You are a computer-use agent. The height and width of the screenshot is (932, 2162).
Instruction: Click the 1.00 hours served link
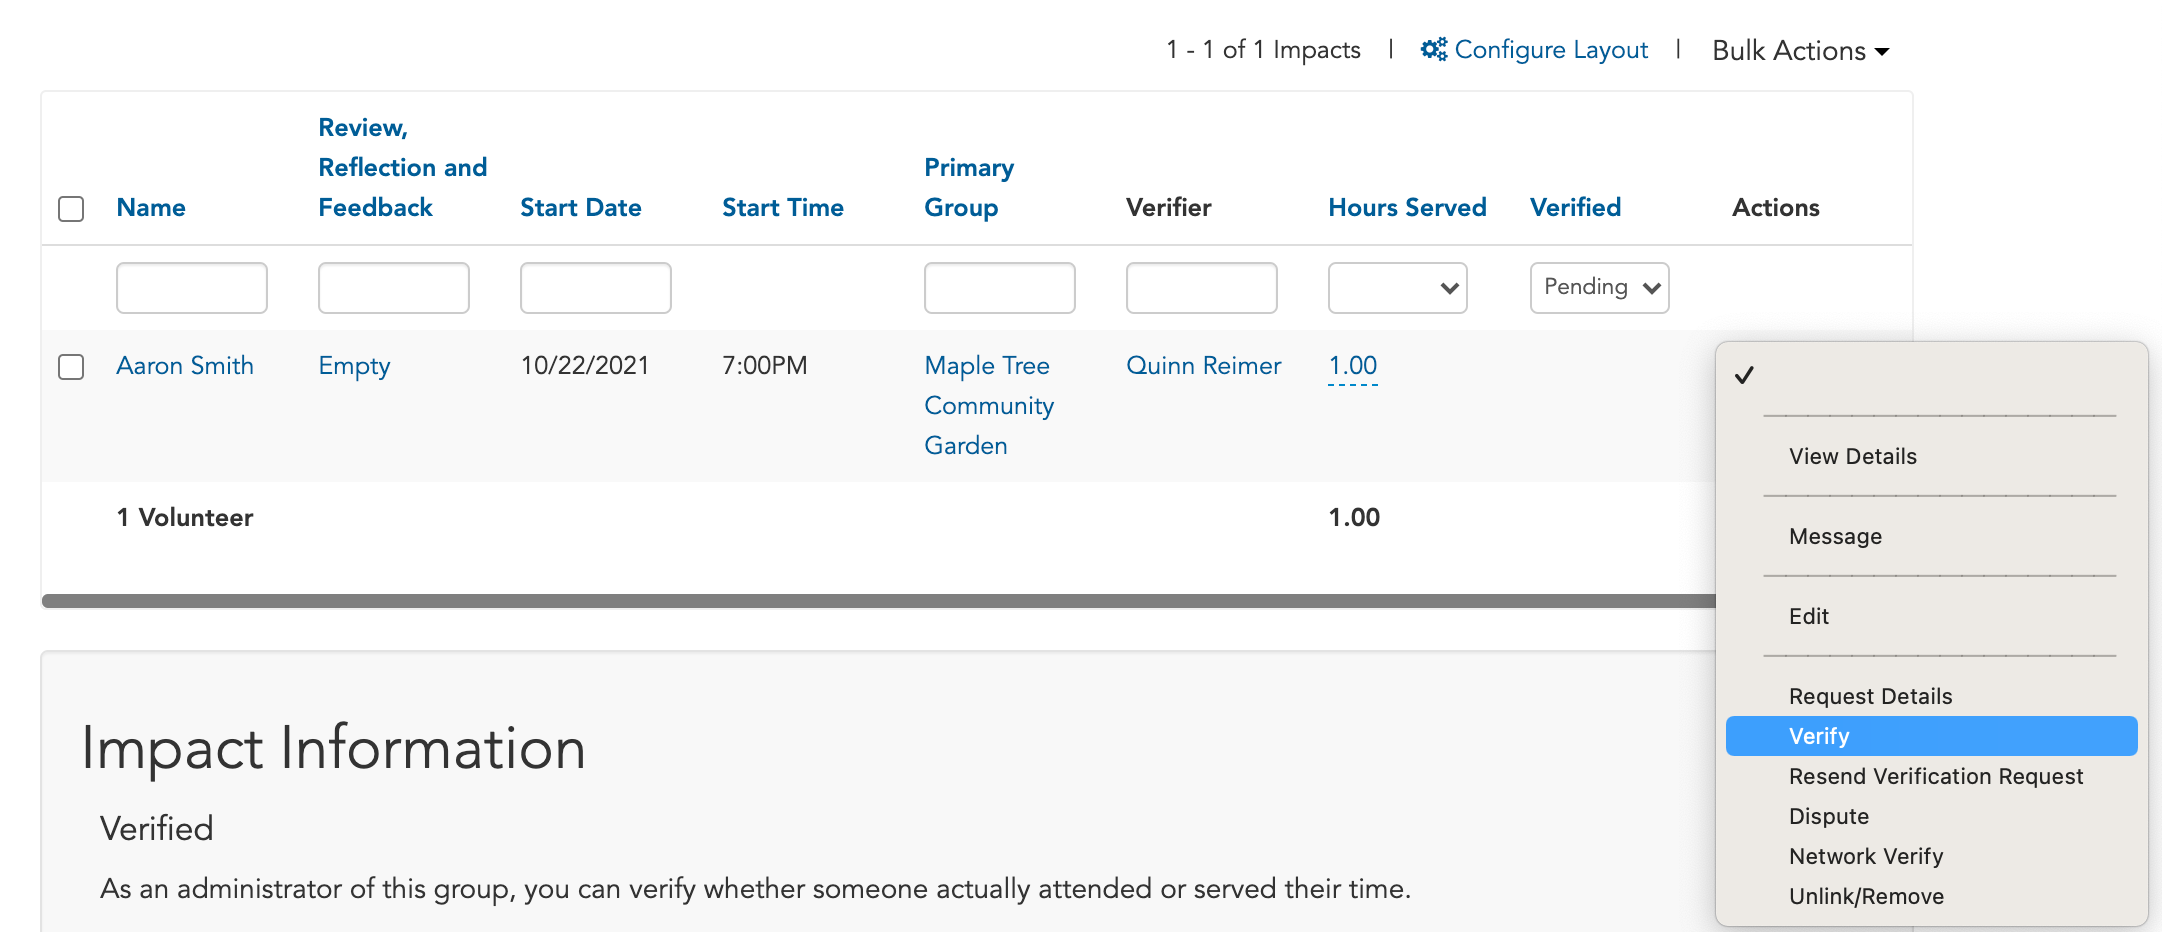coord(1353,366)
